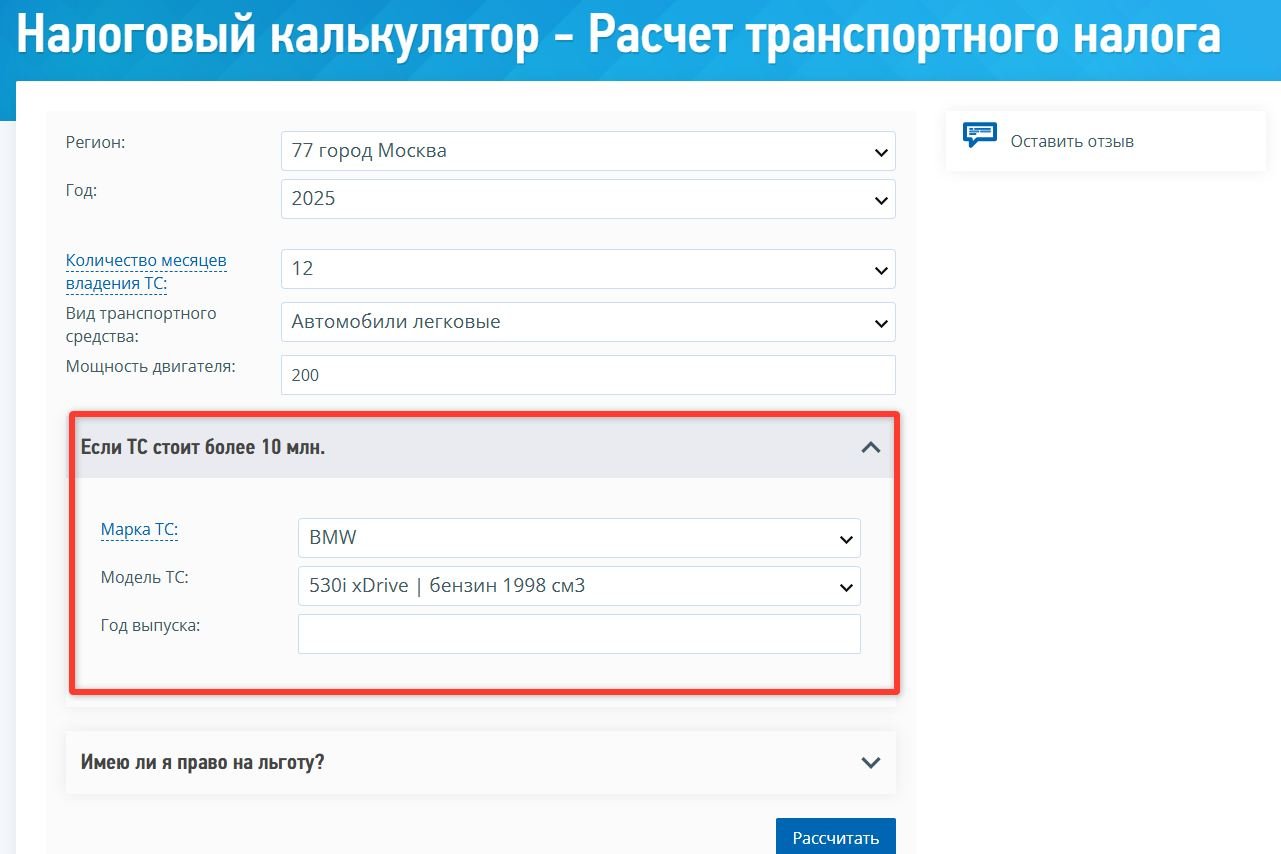Open the vehicle type dropdown Автомобили легковые

587,322
